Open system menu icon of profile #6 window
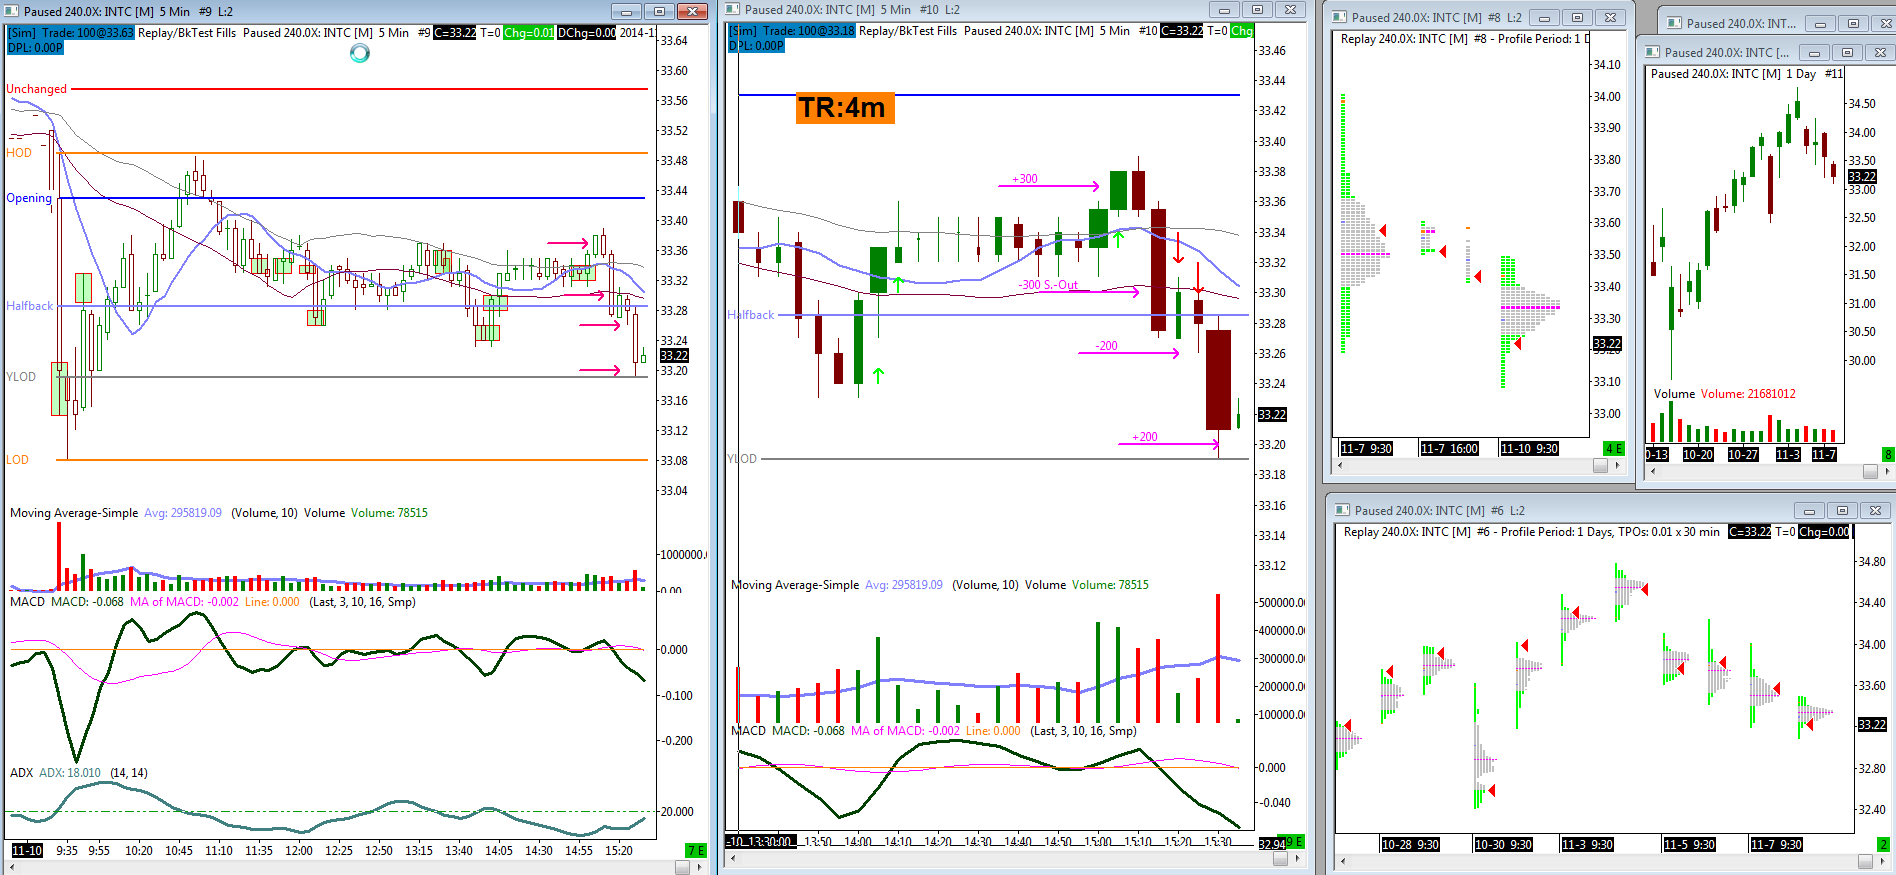The height and width of the screenshot is (875, 1896). [x=1343, y=510]
